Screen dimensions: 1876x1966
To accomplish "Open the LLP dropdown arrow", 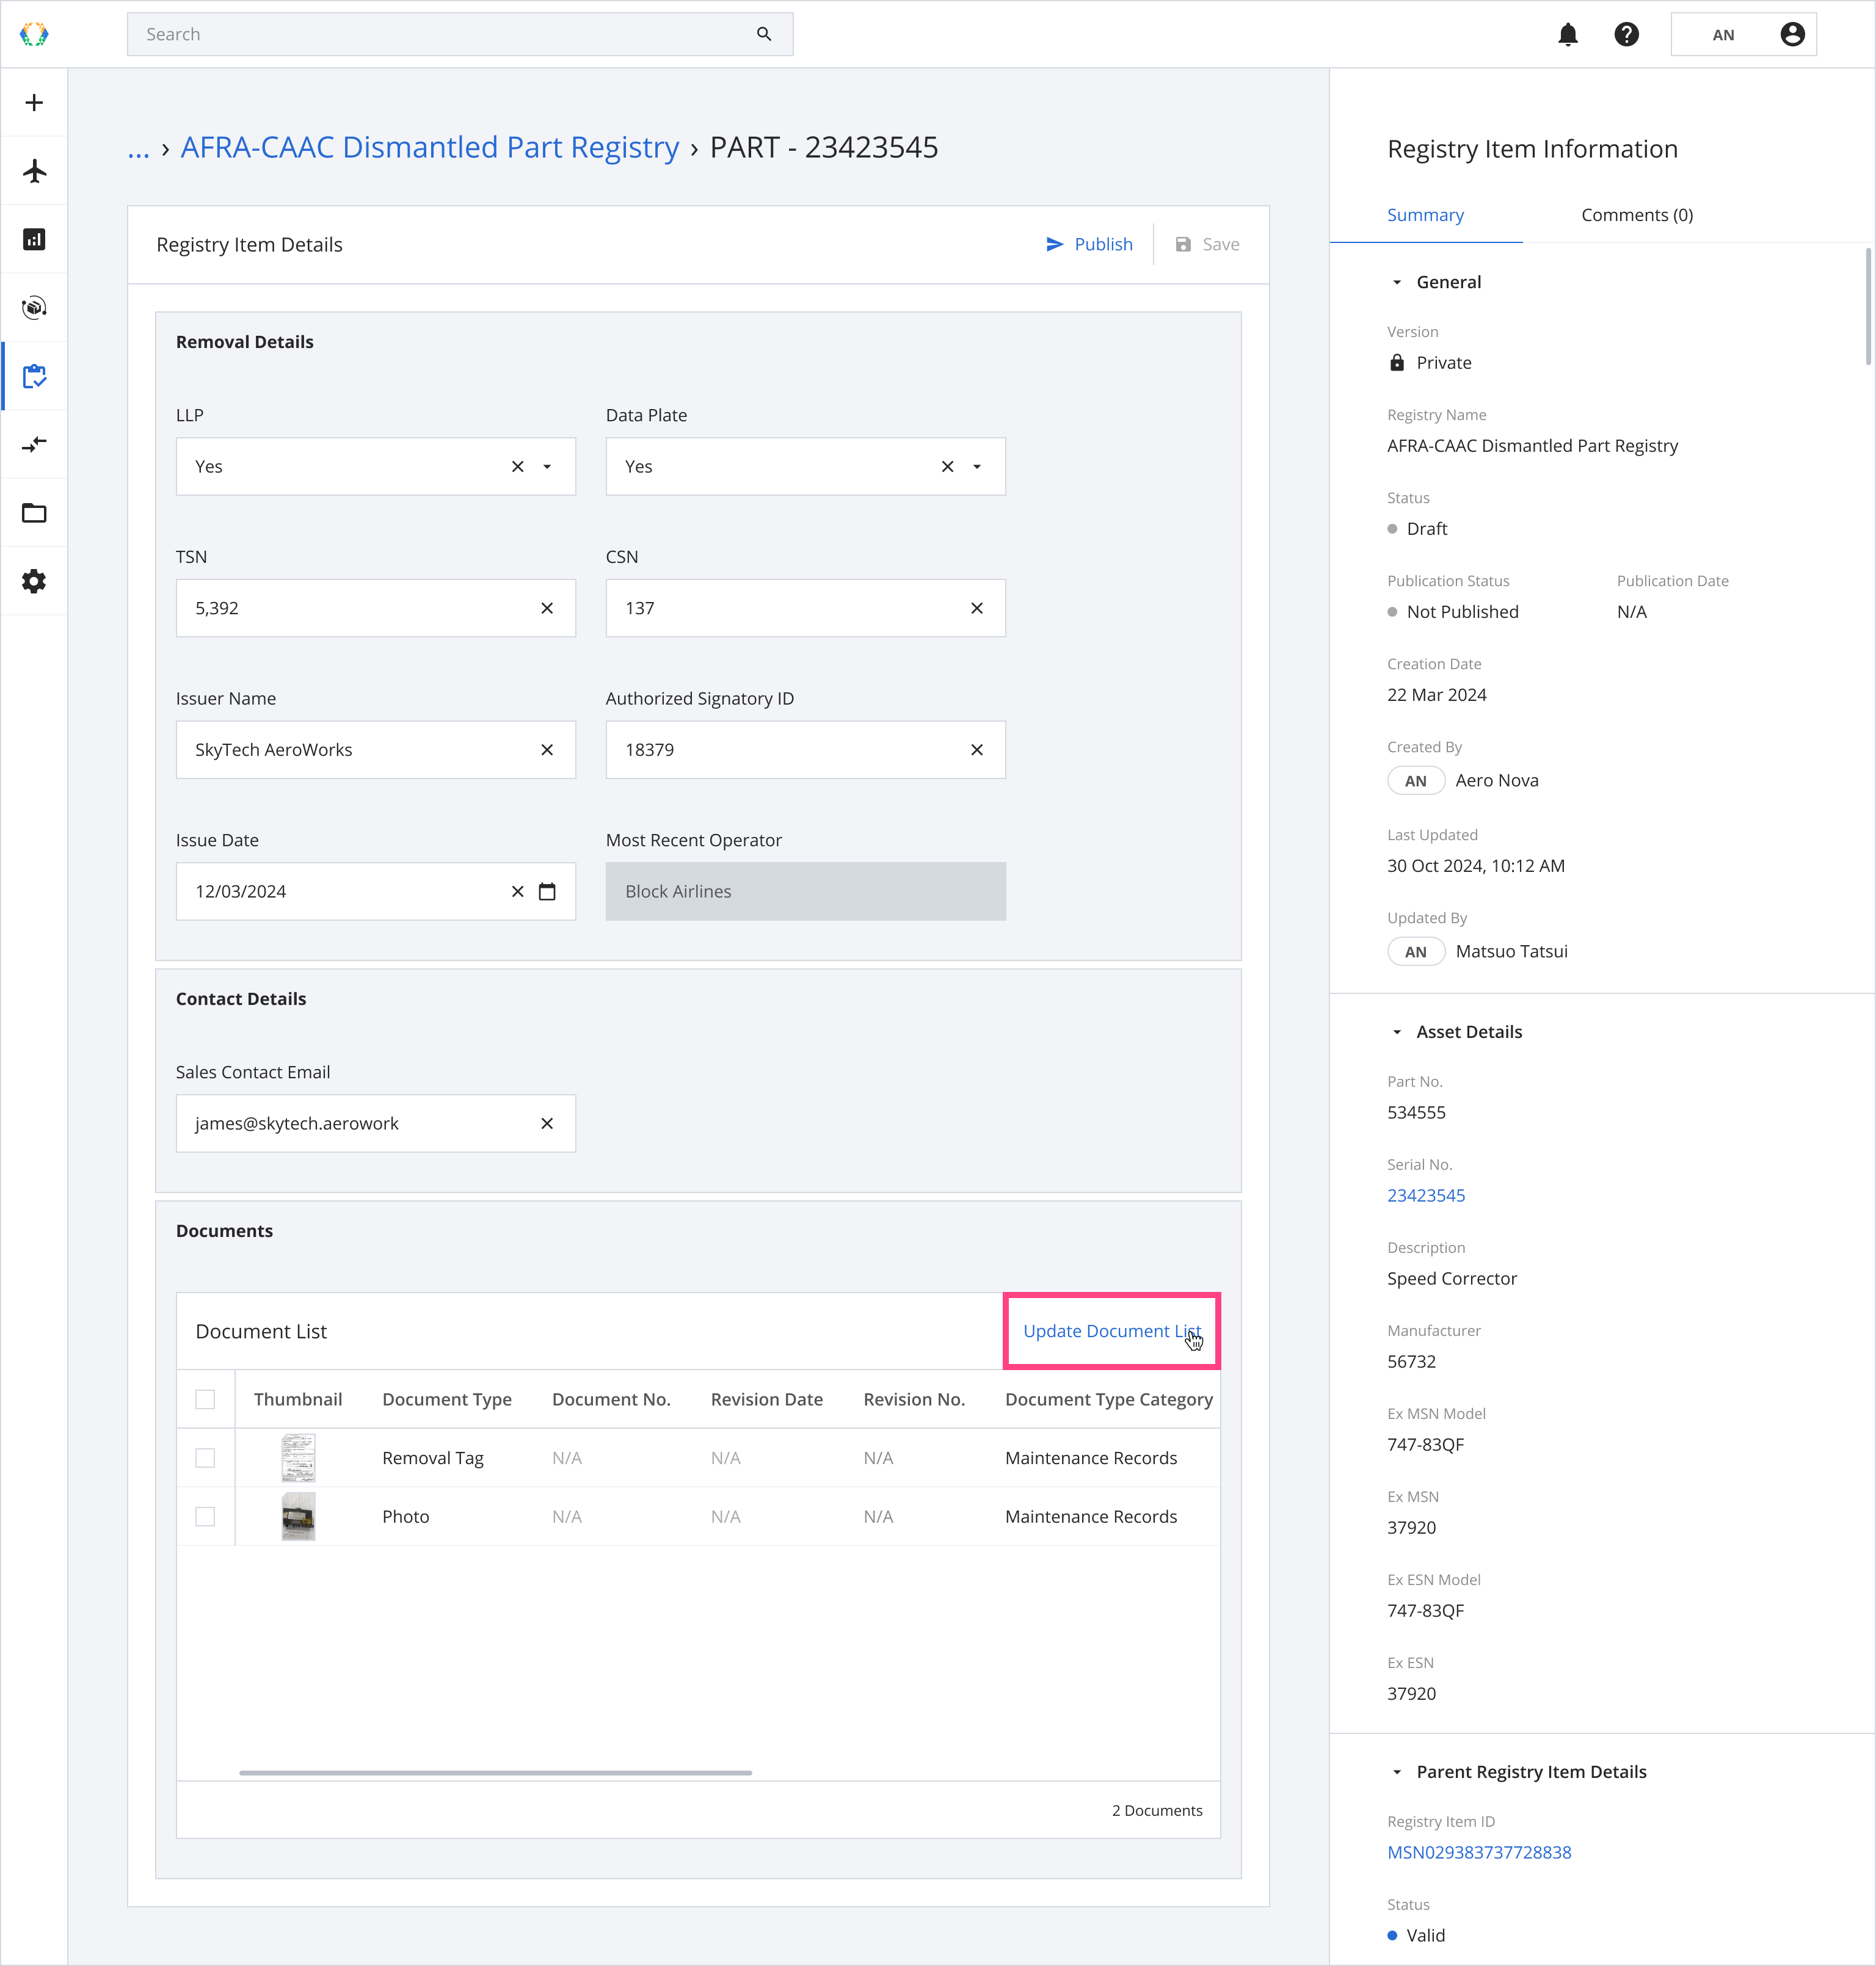I will coord(547,467).
